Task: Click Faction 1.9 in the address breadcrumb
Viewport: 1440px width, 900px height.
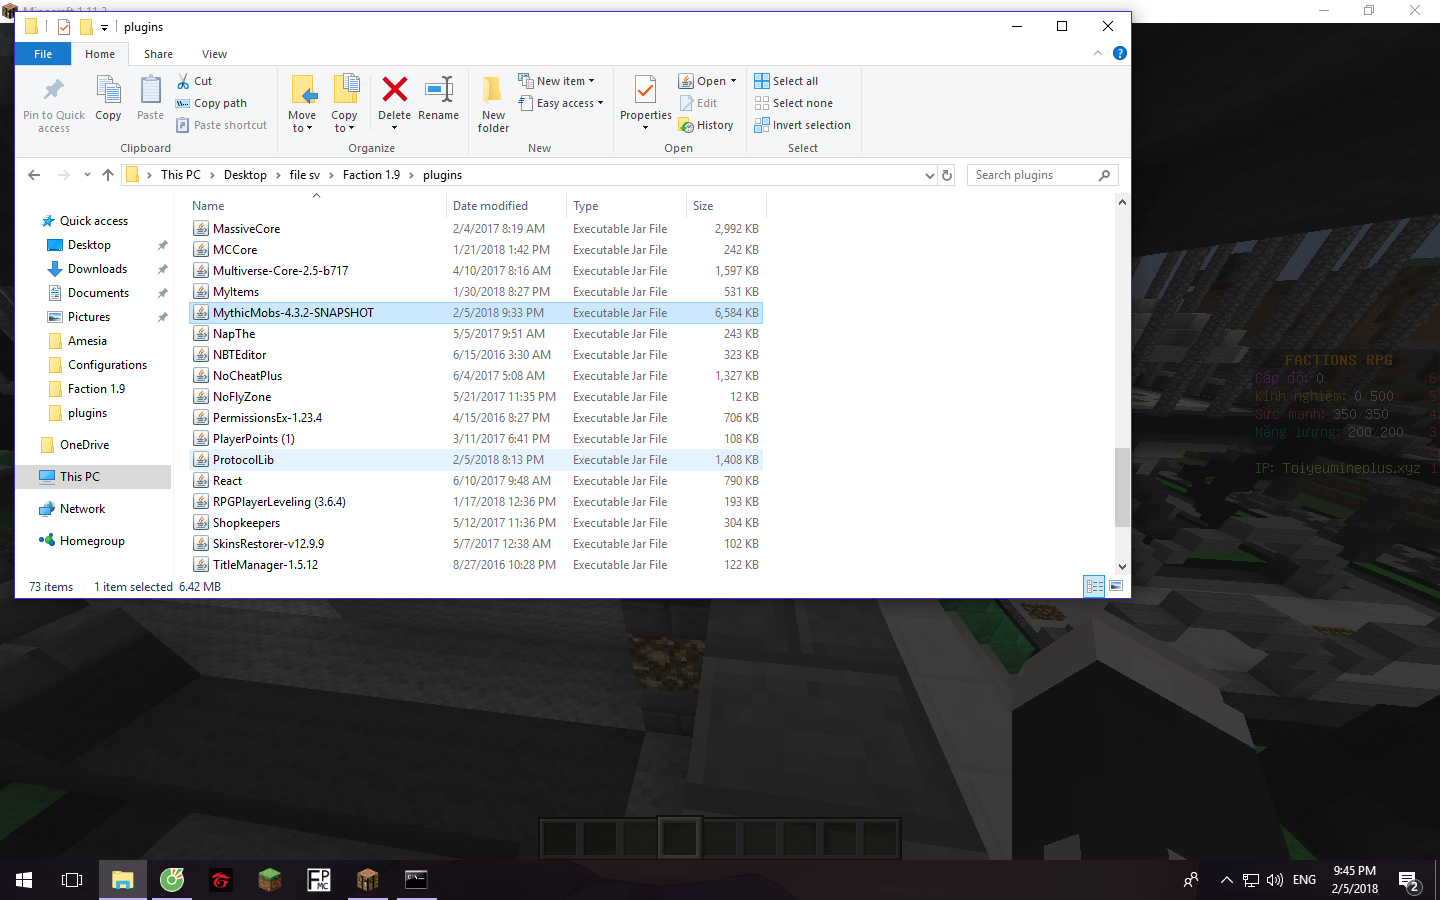Action: pyautogui.click(x=371, y=175)
